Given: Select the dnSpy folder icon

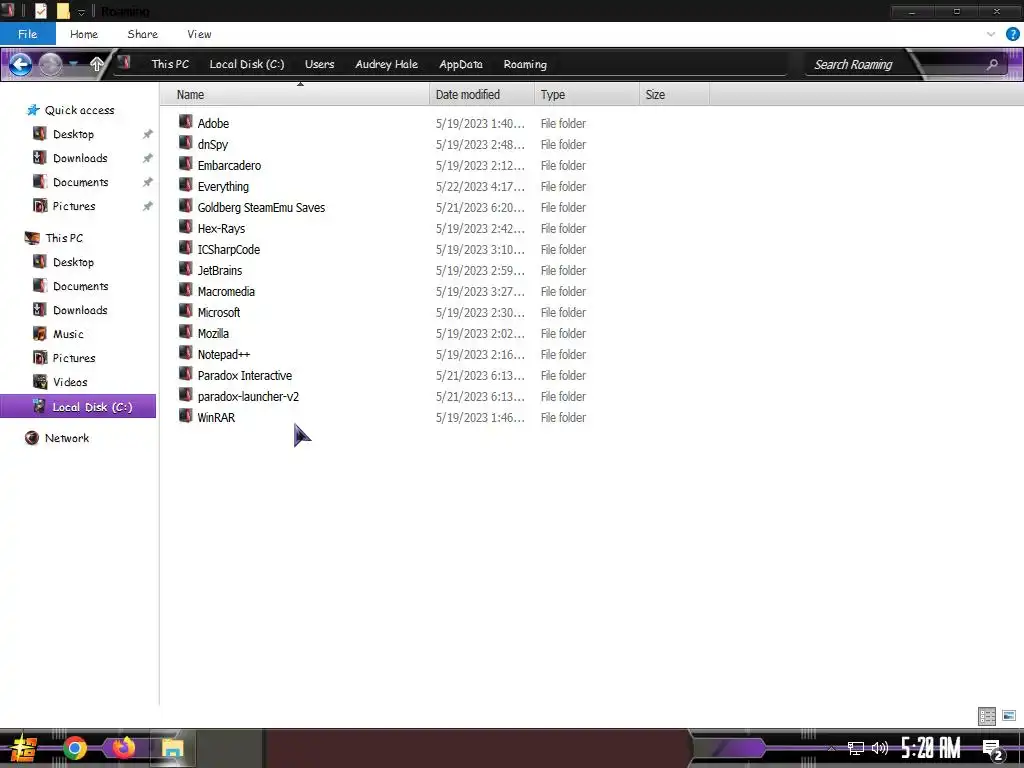Looking at the screenshot, I should pos(186,143).
